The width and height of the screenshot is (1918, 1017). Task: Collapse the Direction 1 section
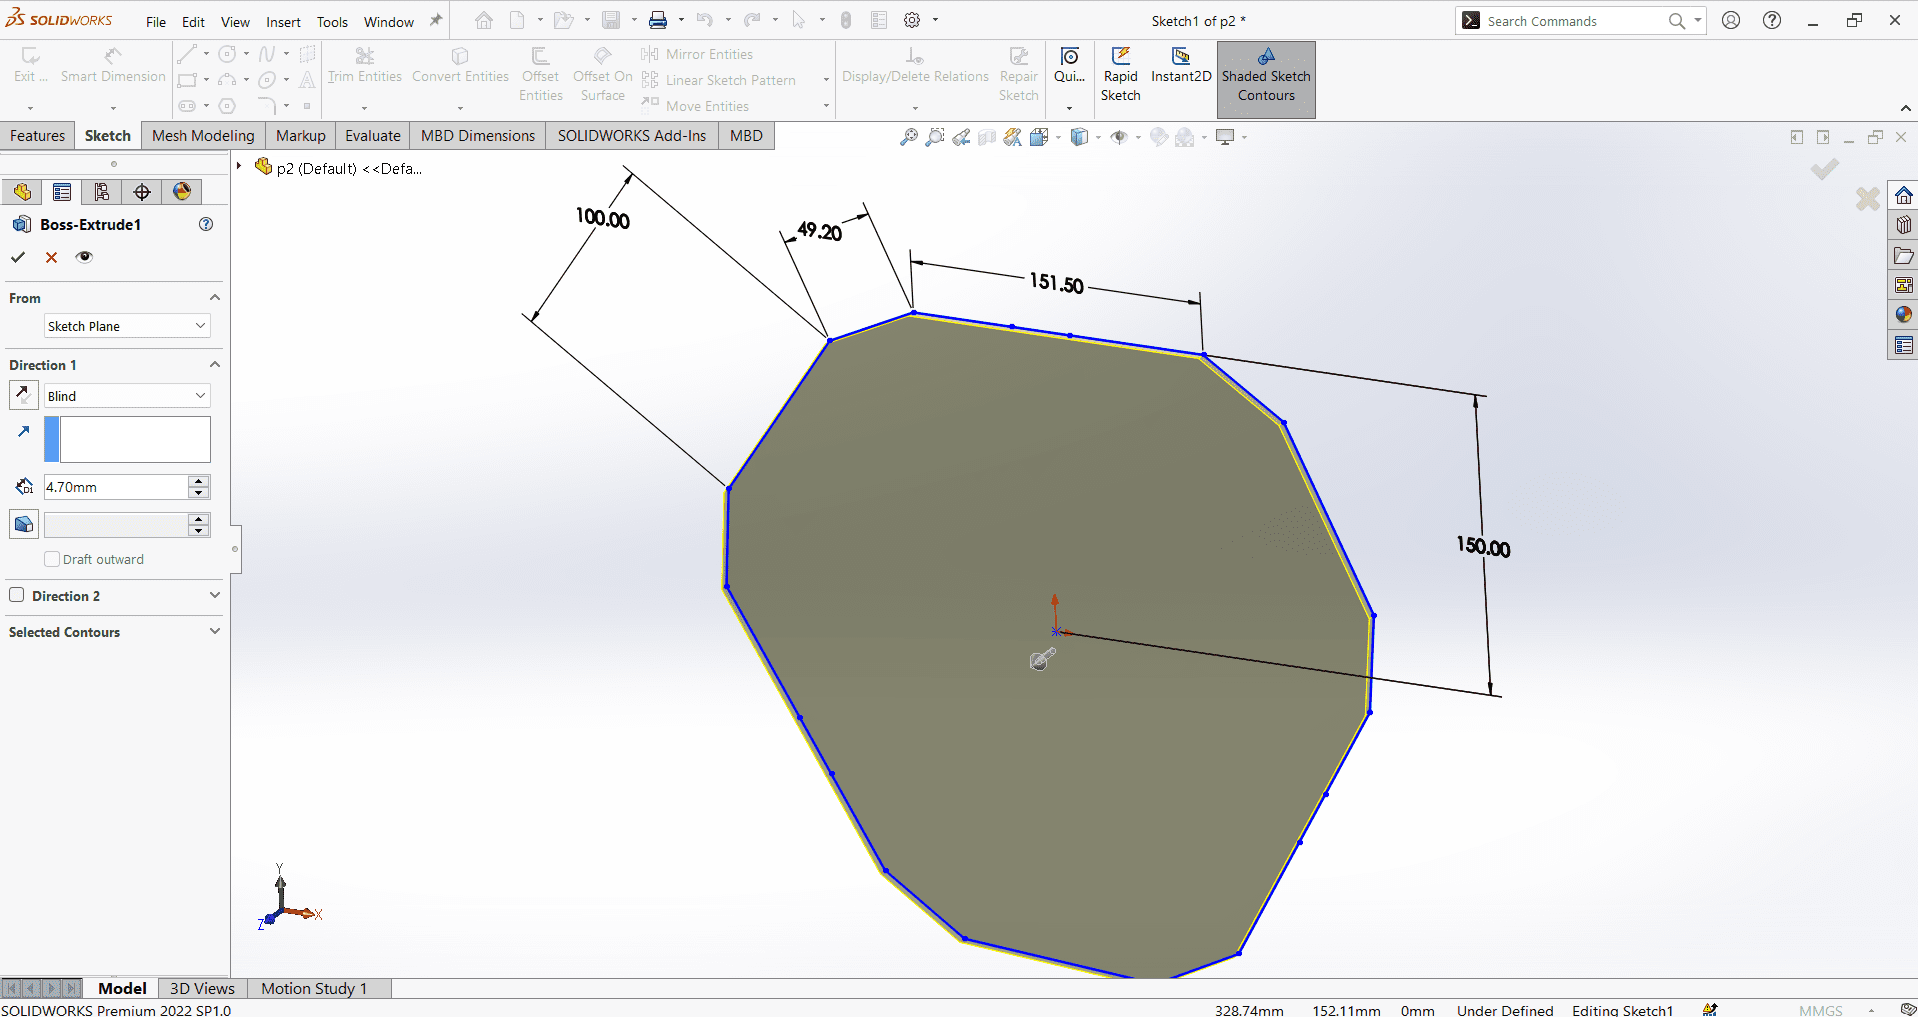[214, 365]
